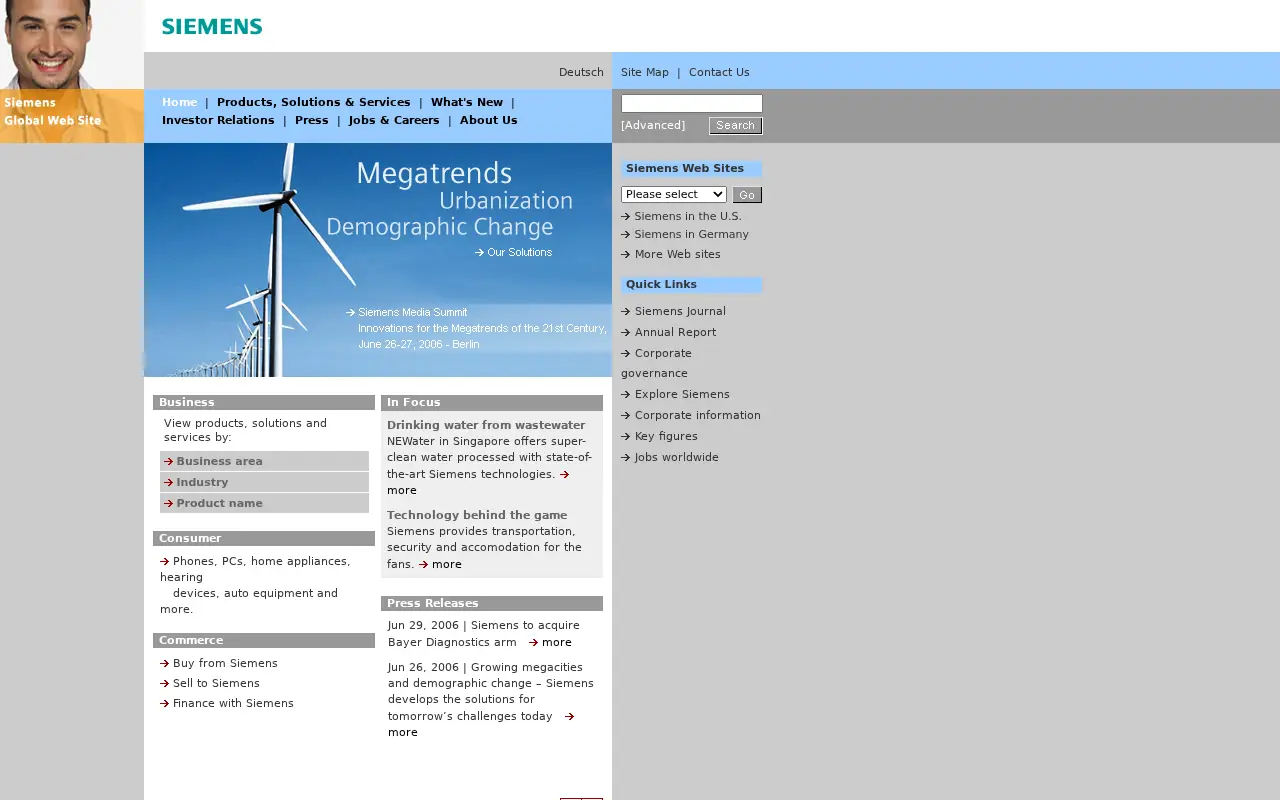The height and width of the screenshot is (800, 1280).
Task: Open Drinking water from wastewater article
Action: (486, 425)
